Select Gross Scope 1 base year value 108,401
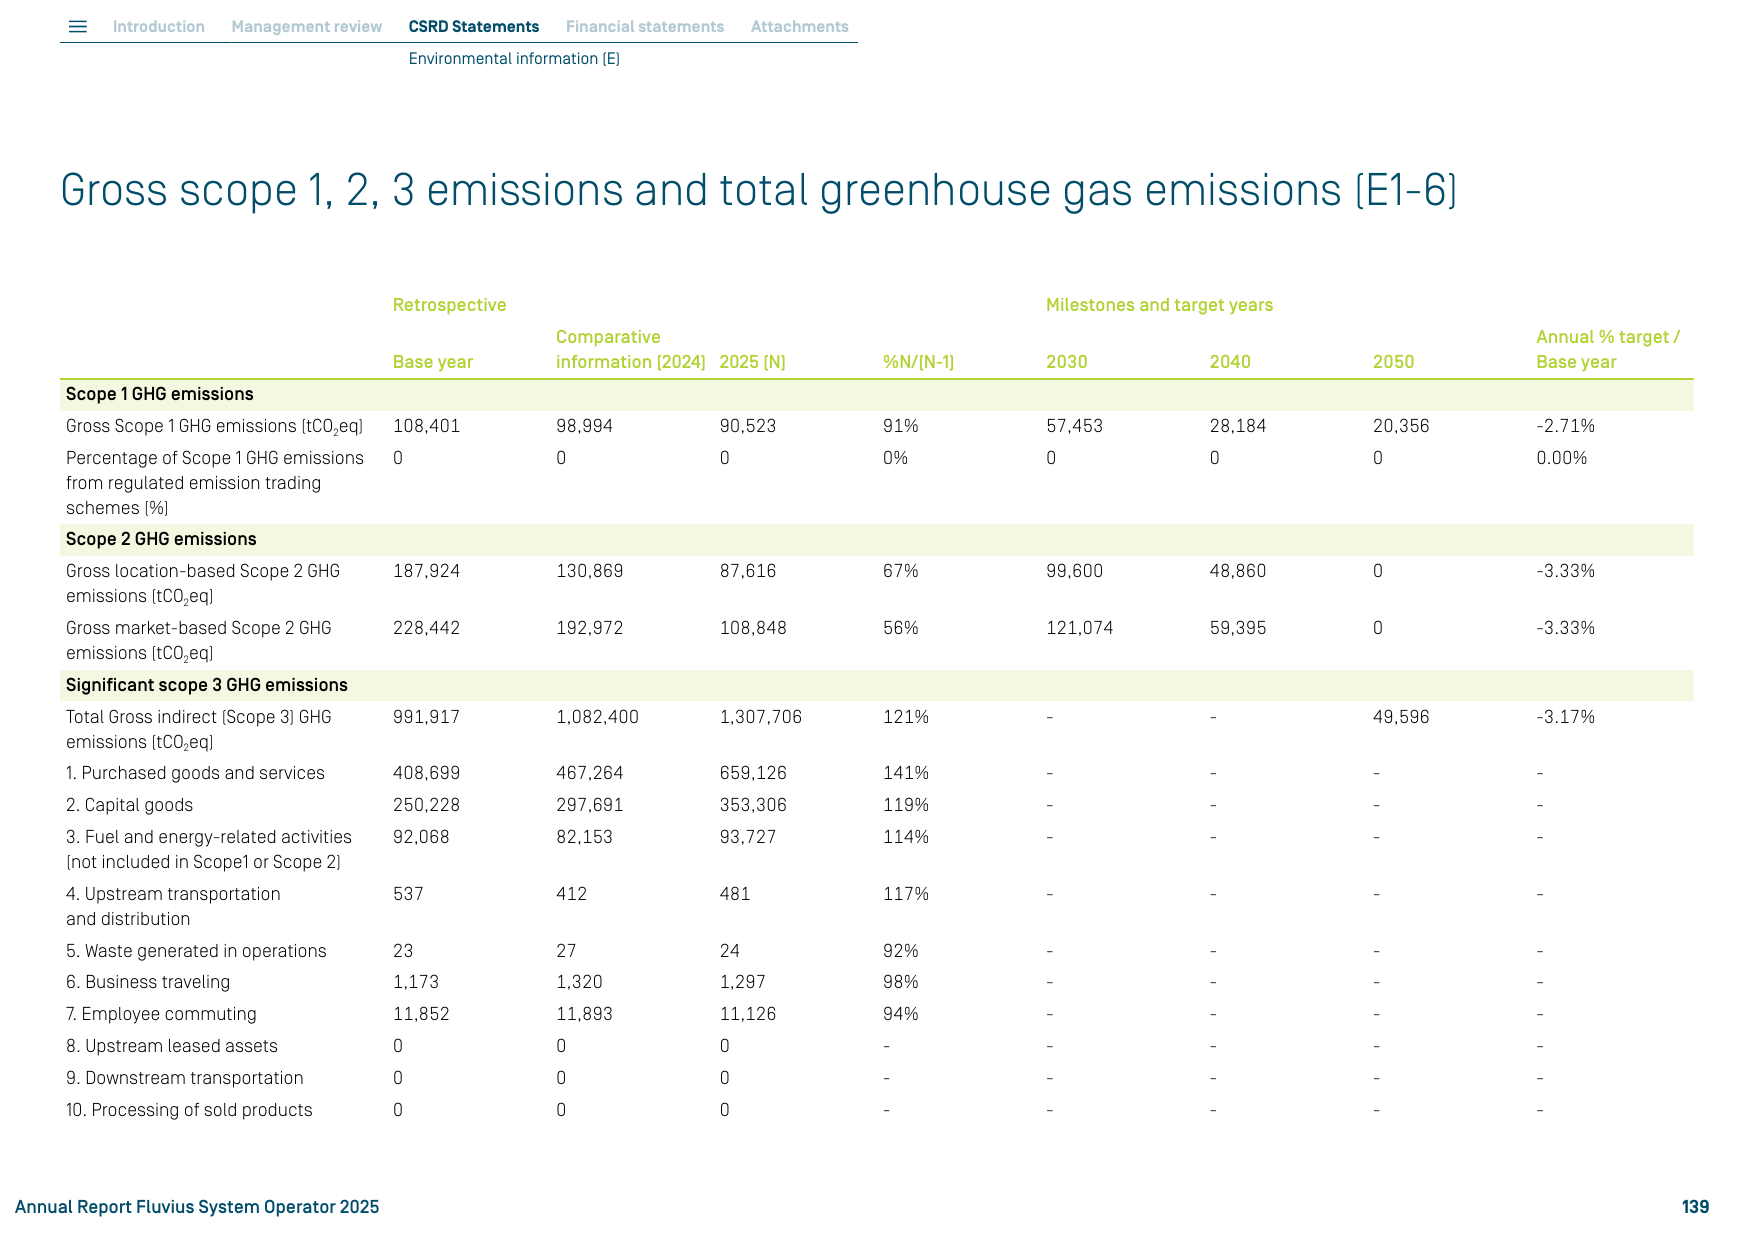The width and height of the screenshot is (1754, 1241). 427,426
